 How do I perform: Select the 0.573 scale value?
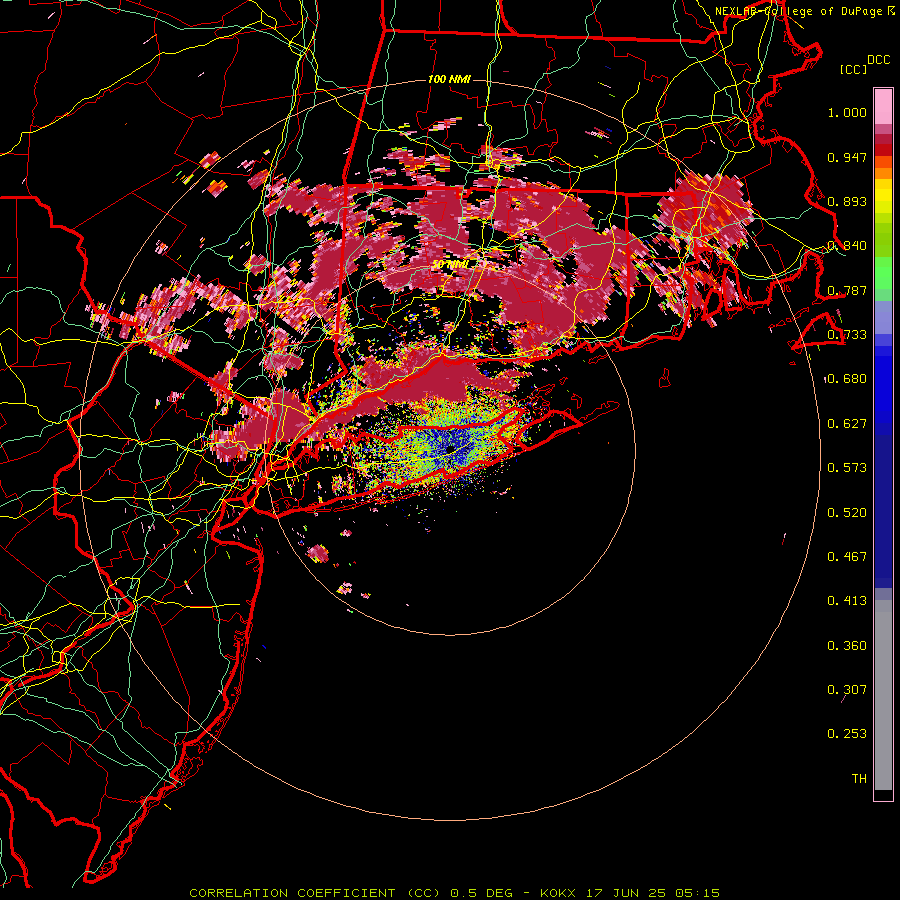coord(847,468)
